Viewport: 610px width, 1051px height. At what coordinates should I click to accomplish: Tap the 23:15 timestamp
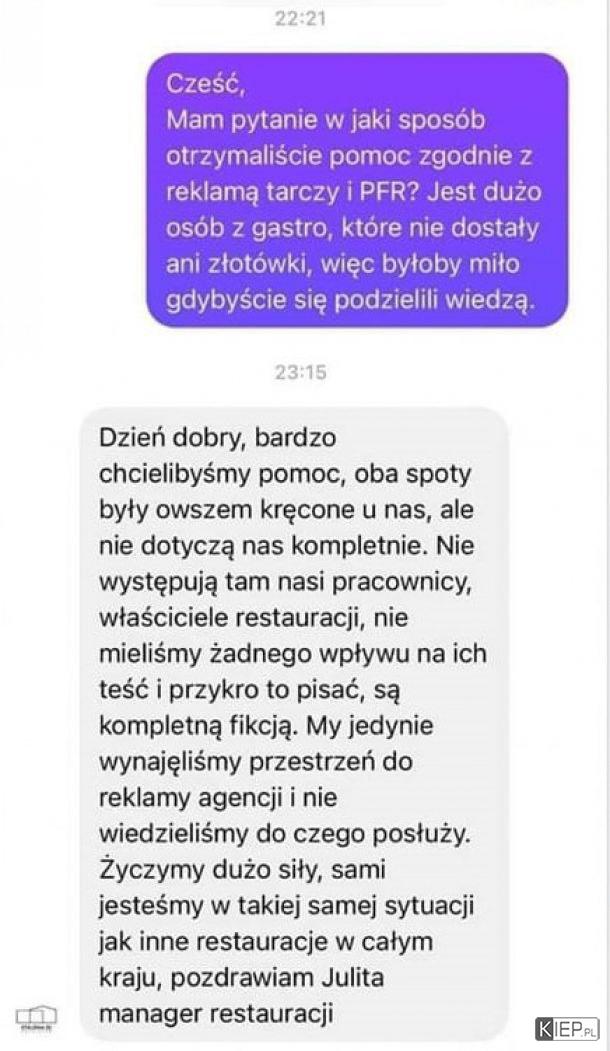[x=300, y=371]
